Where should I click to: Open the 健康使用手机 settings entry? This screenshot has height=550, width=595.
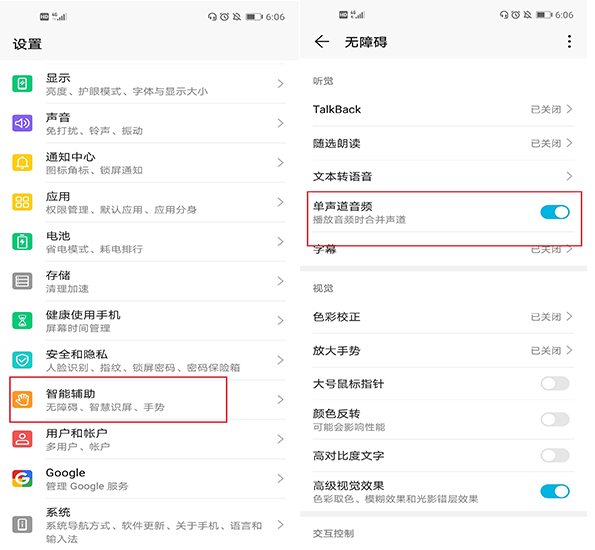click(x=149, y=321)
